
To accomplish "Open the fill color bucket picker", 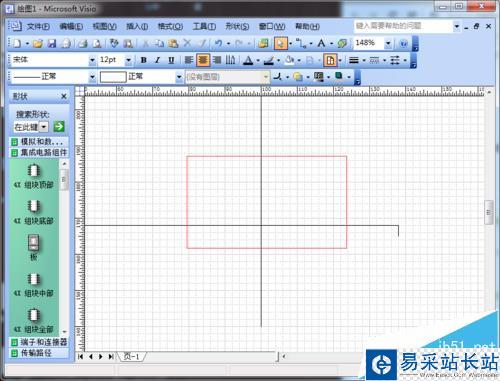I will 289,60.
